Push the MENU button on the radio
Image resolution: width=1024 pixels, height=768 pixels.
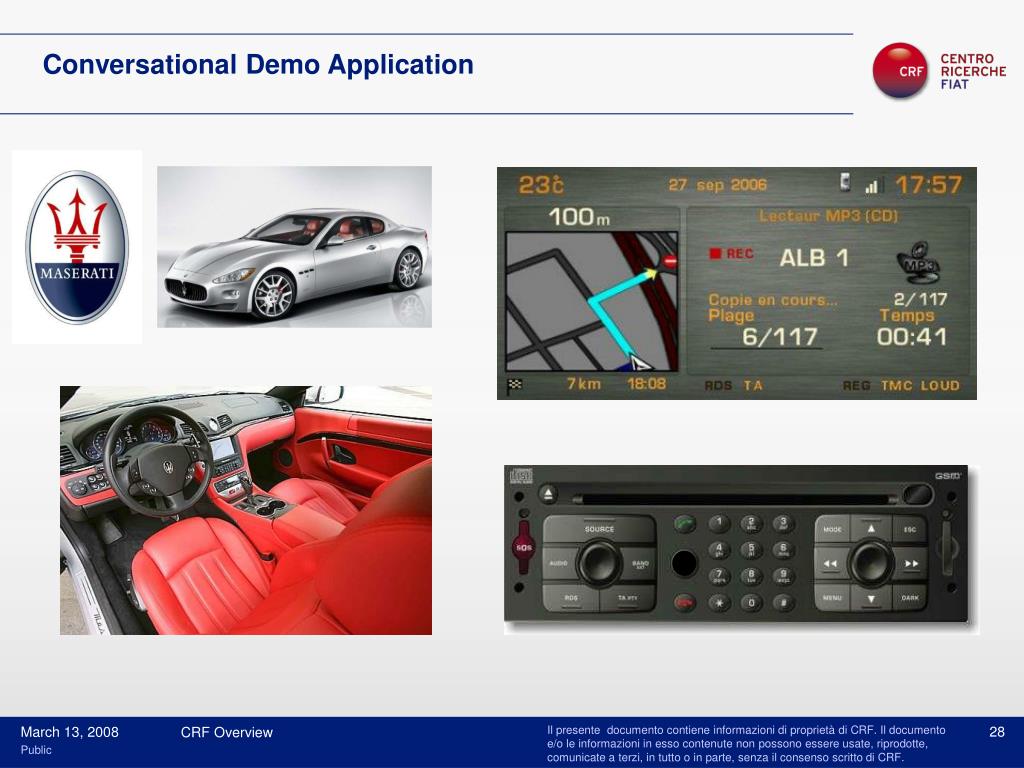tap(832, 598)
